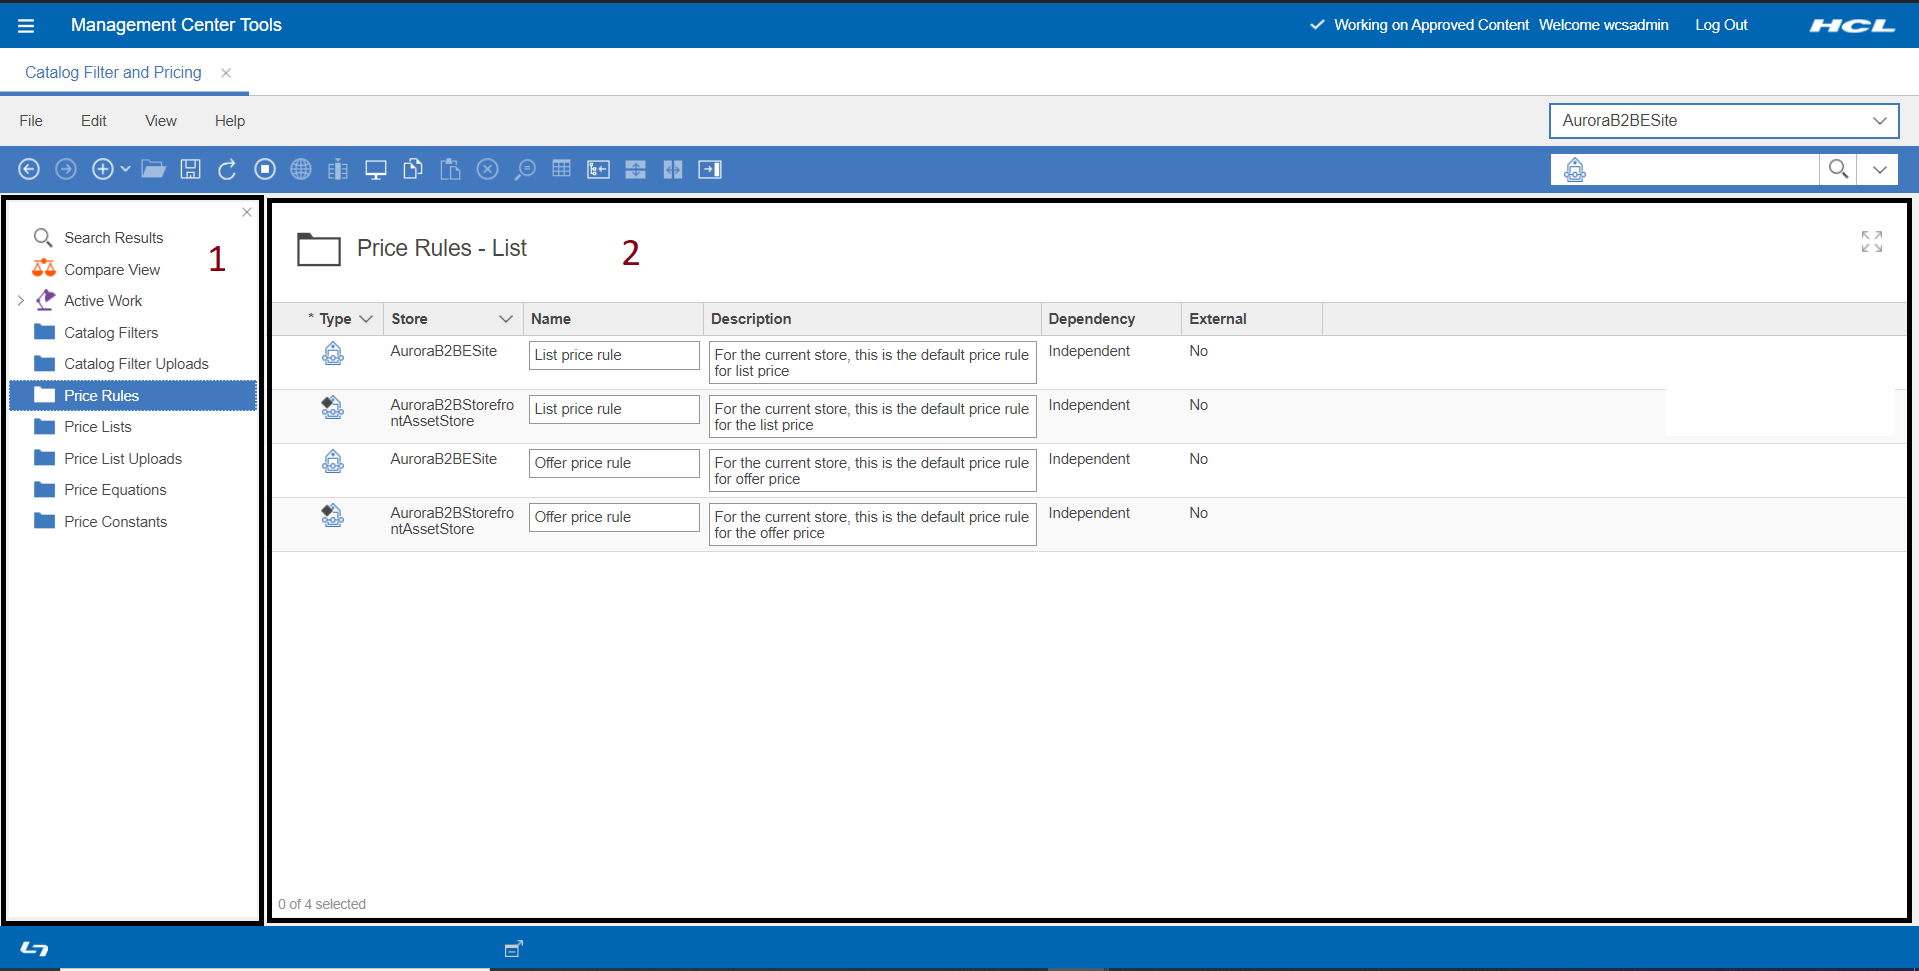Click the Find magnifier toolbar icon

[x=525, y=169]
